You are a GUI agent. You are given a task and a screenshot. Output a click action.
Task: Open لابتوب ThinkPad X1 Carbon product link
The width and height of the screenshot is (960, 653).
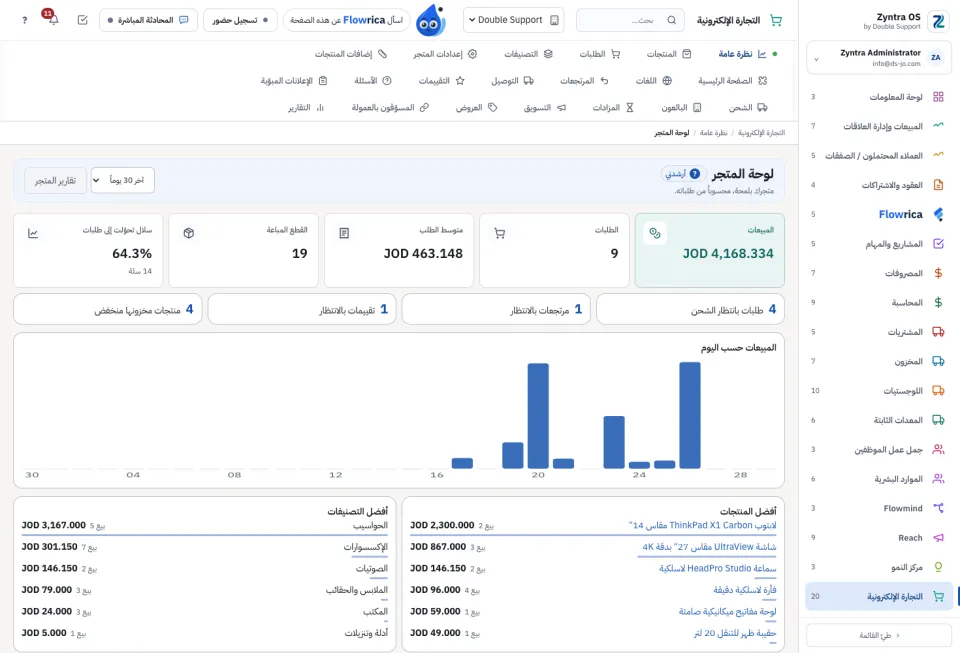click(702, 526)
